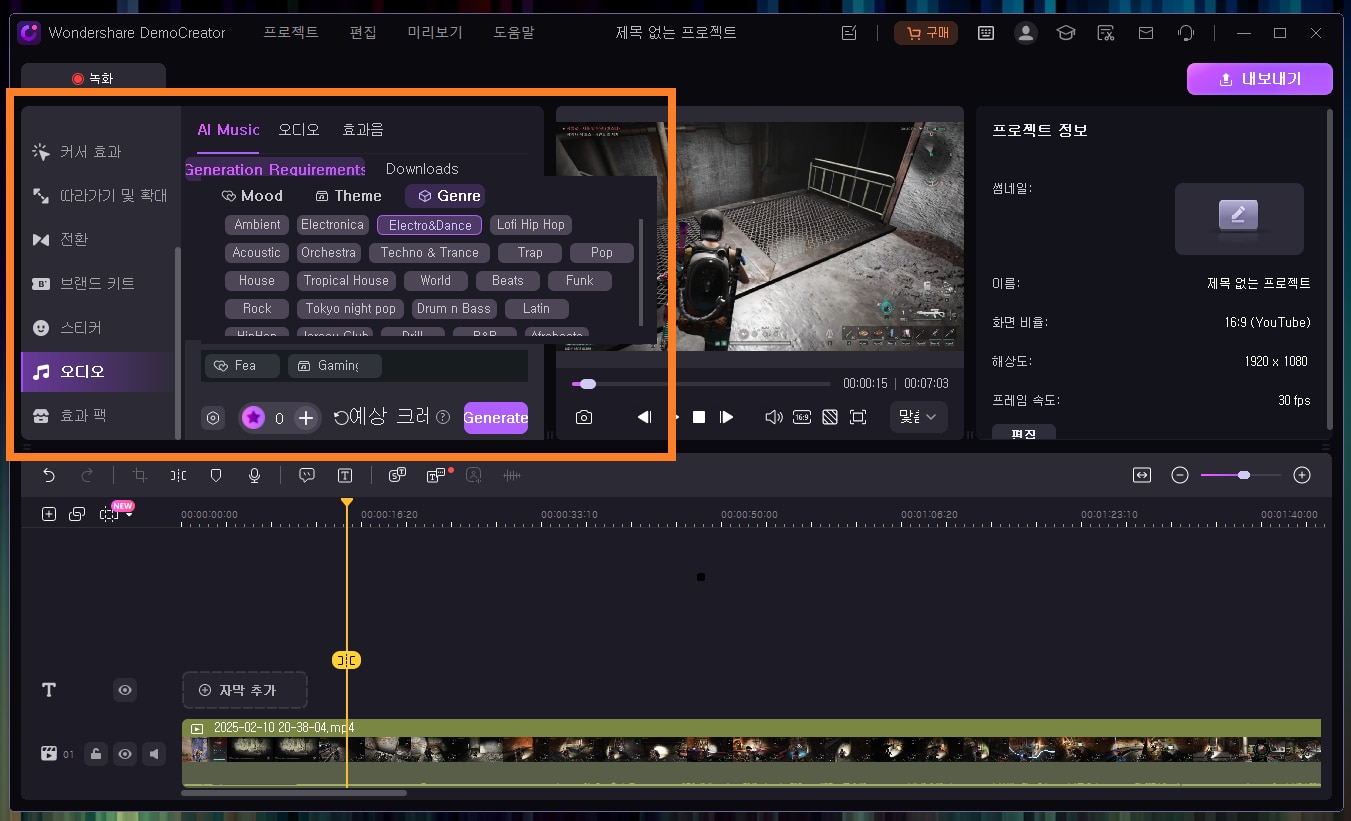Screen dimensions: 1351x821
Task: Change the 16:9 aspect ratio icon
Action: [802, 417]
